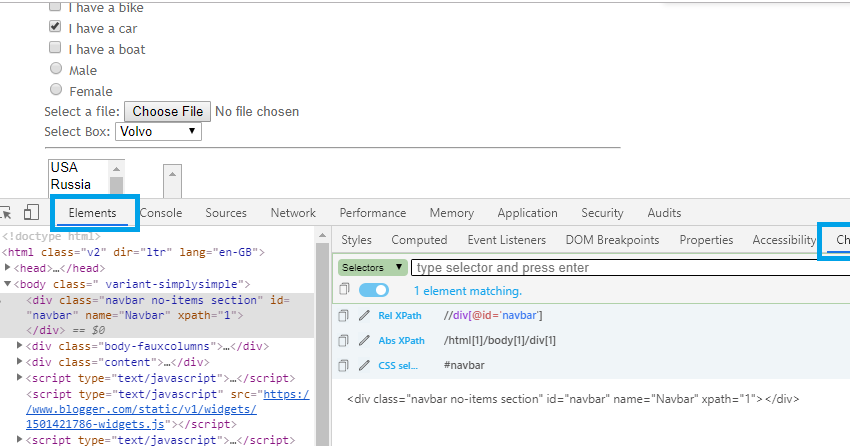Click the Elements panel scrollbar
Screen dimensions: 850x446
pyautogui.click(x=323, y=341)
